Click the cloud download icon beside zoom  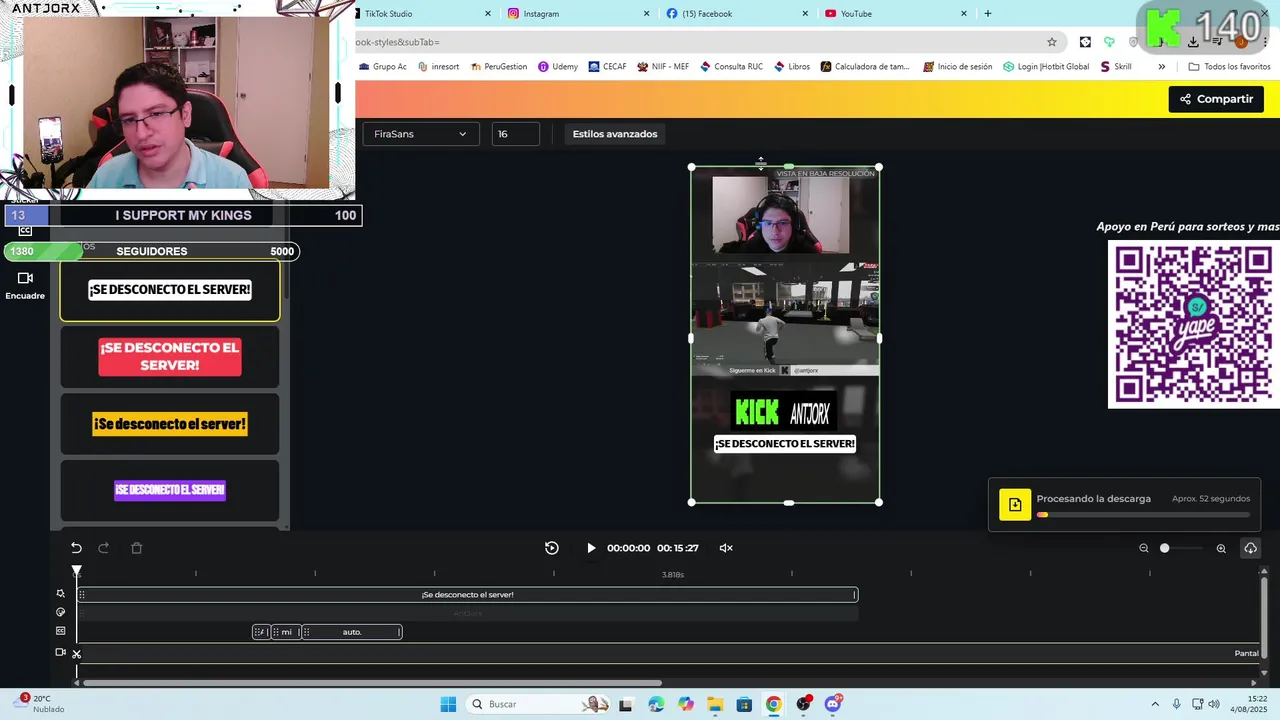click(x=1250, y=548)
